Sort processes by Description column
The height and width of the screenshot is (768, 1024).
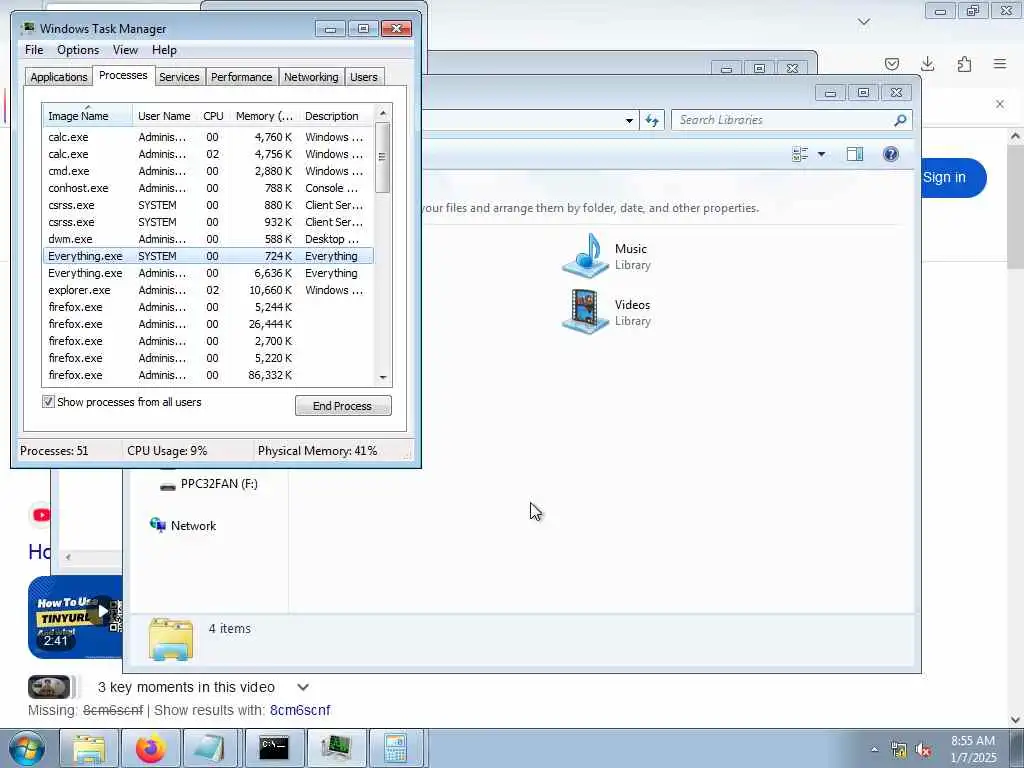[x=337, y=116]
